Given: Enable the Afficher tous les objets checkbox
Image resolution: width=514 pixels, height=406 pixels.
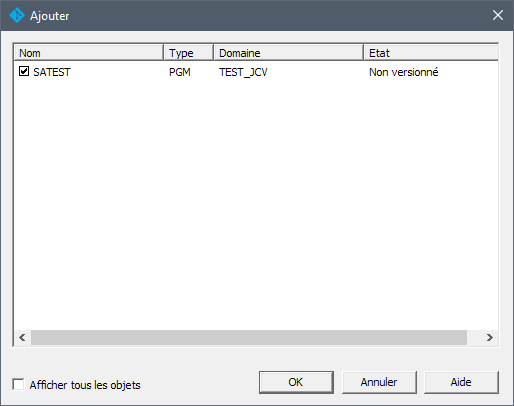Looking at the screenshot, I should pyautogui.click(x=18, y=384).
